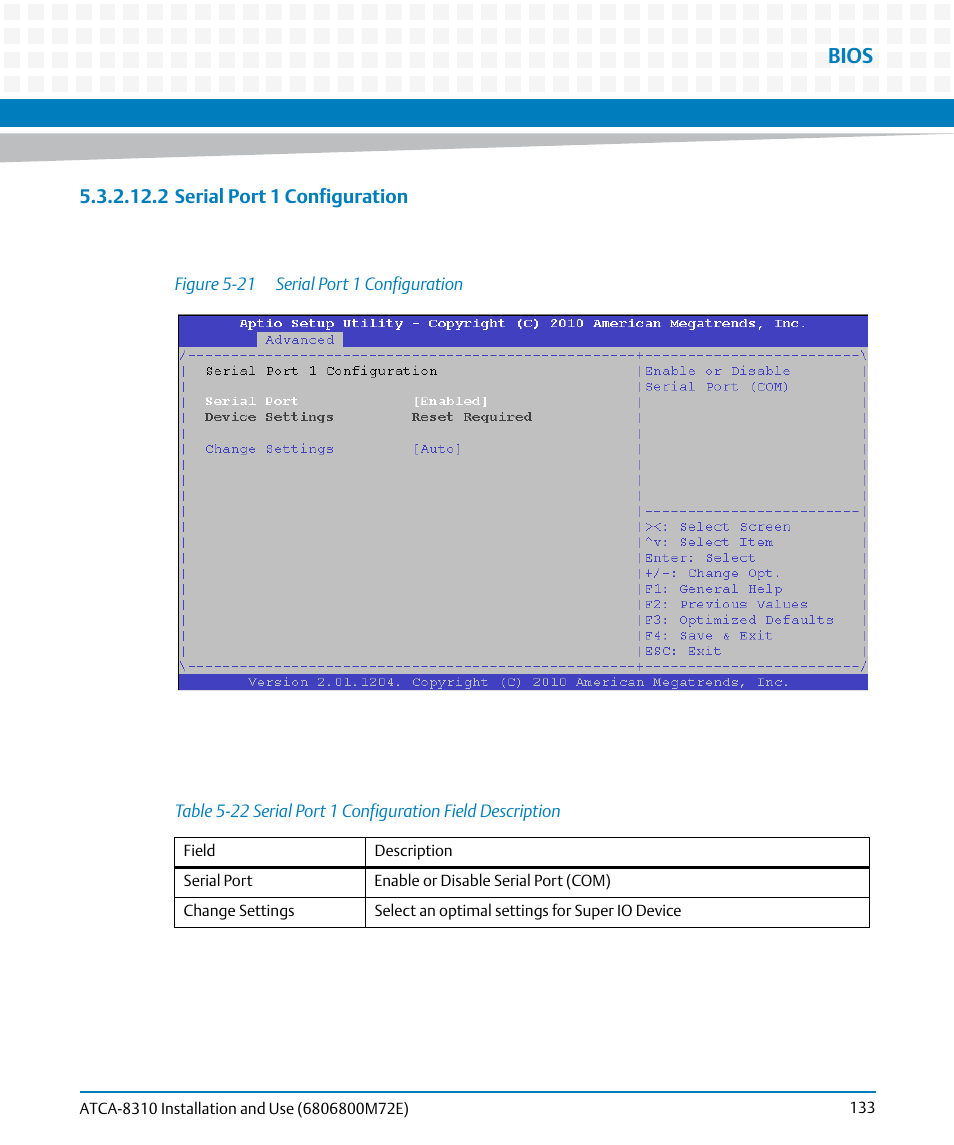
Task: Click the 'Enable or Disable' help text
Action: coord(717,371)
